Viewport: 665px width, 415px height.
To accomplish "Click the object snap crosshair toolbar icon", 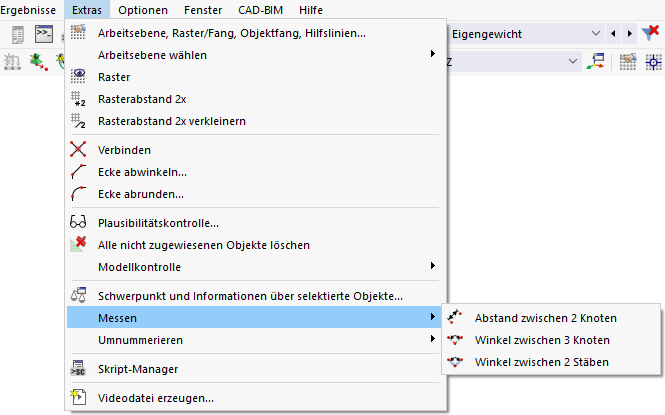I will click(x=654, y=62).
